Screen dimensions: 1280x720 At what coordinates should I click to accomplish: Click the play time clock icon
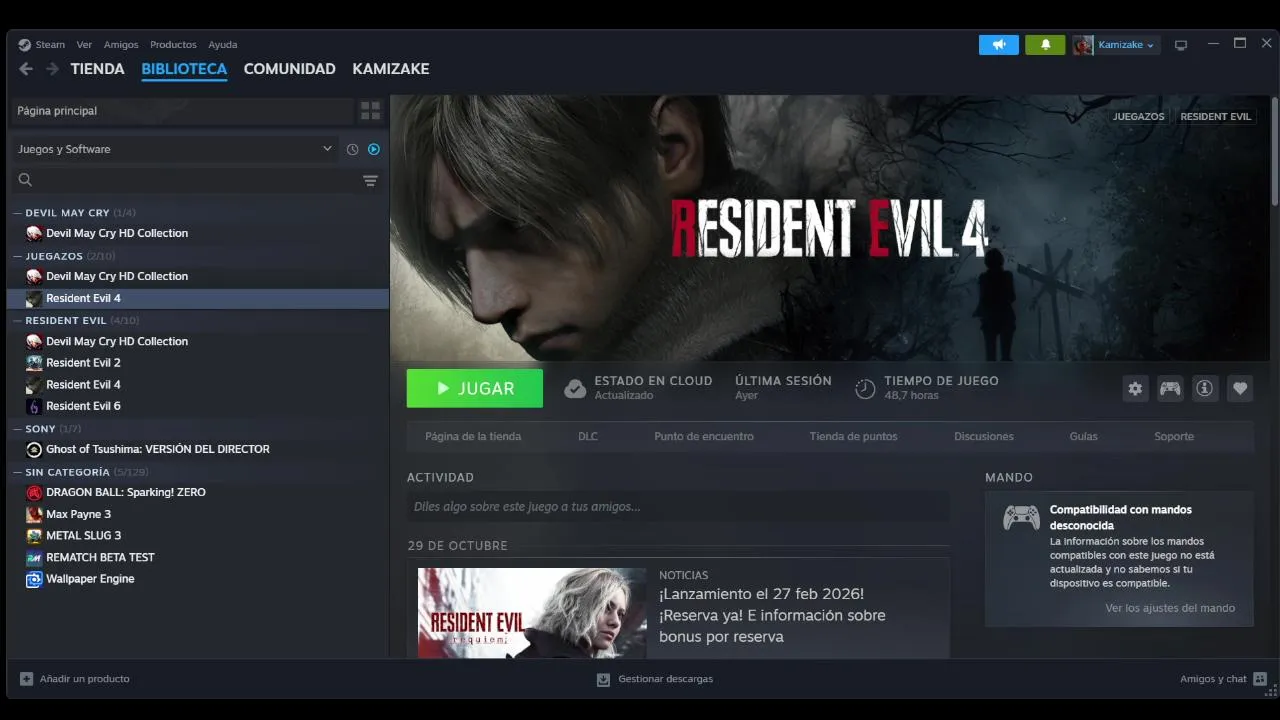tap(866, 388)
